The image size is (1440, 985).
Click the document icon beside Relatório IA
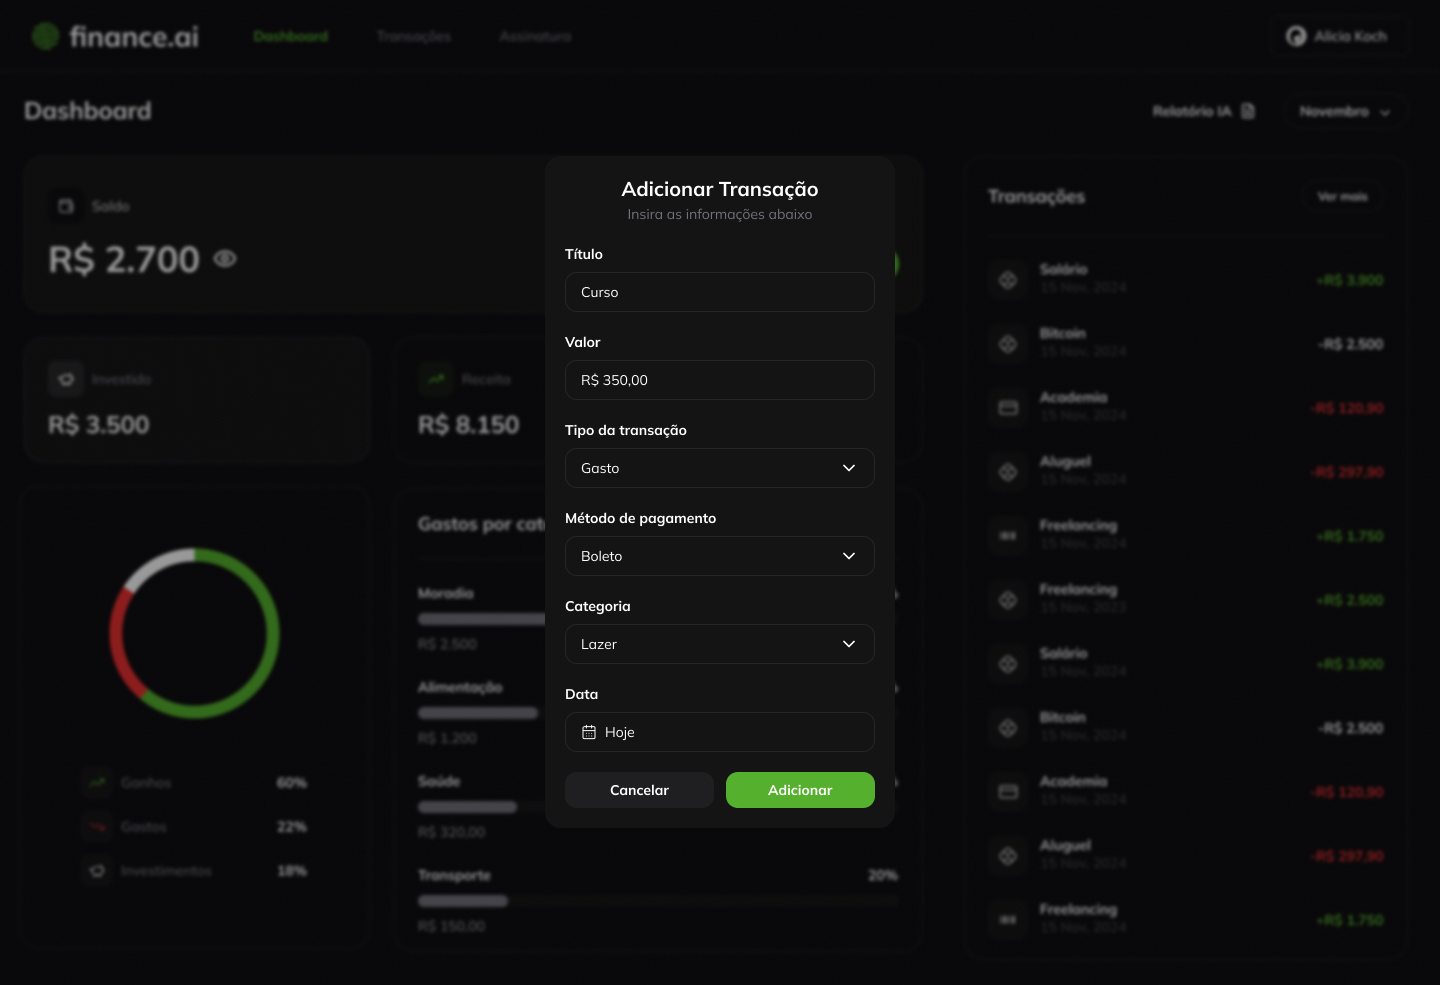tap(1248, 111)
